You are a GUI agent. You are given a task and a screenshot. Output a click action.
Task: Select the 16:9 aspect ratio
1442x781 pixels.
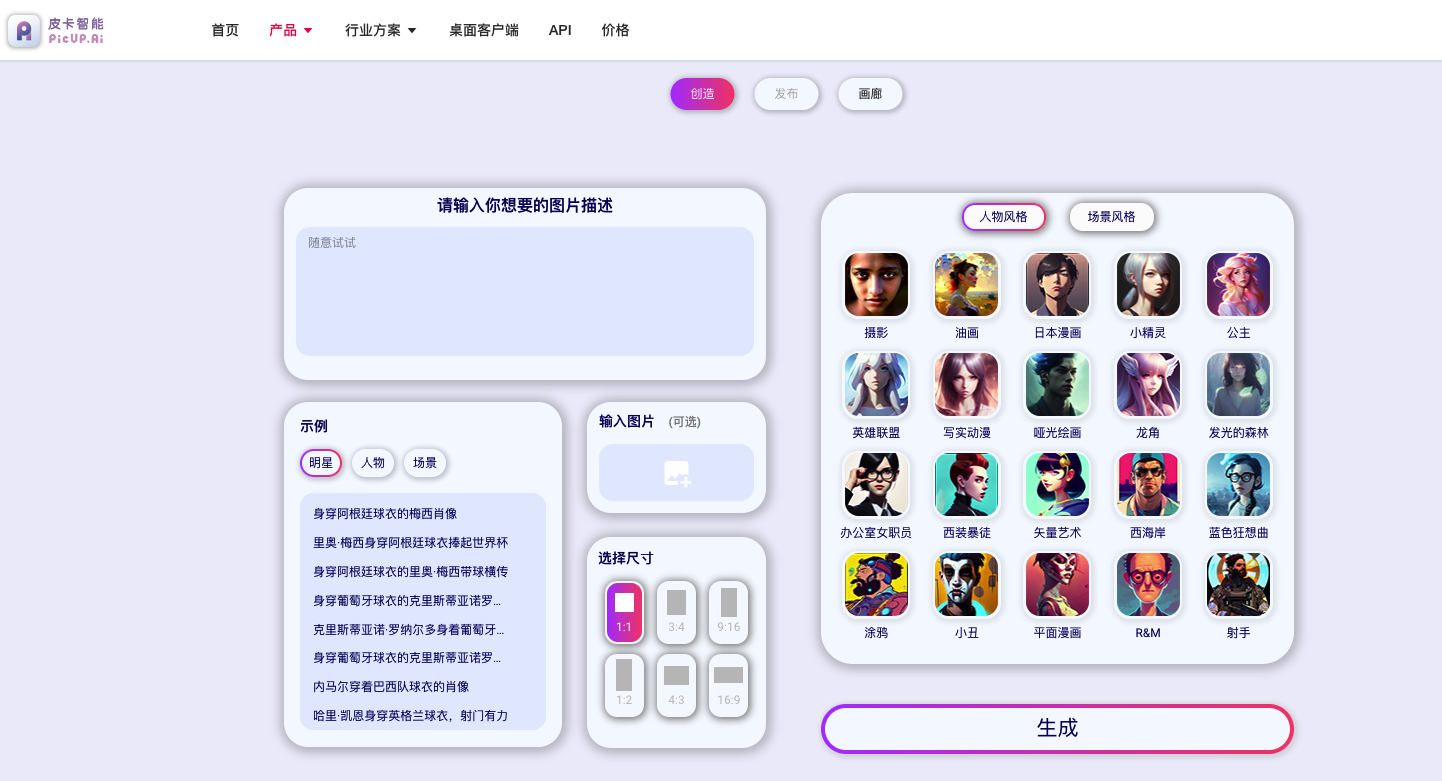(728, 686)
